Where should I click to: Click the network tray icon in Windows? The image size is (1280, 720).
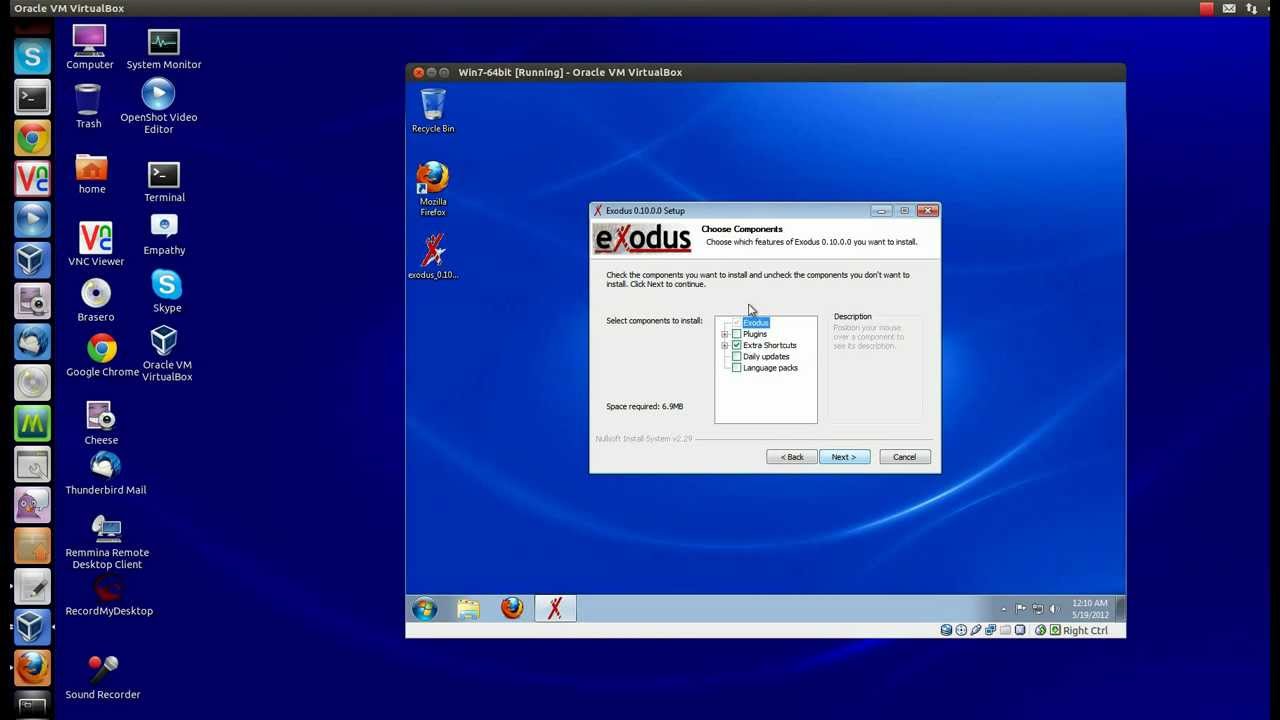(x=1038, y=608)
